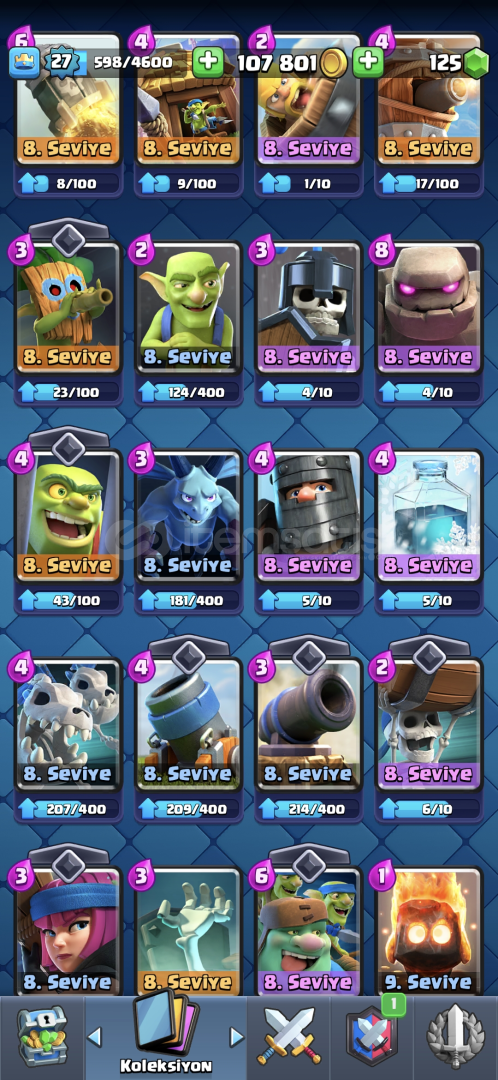The width and height of the screenshot is (498, 1080).
Task: Tap the Cannon 214/400 upgrade bar
Action: 309,809
